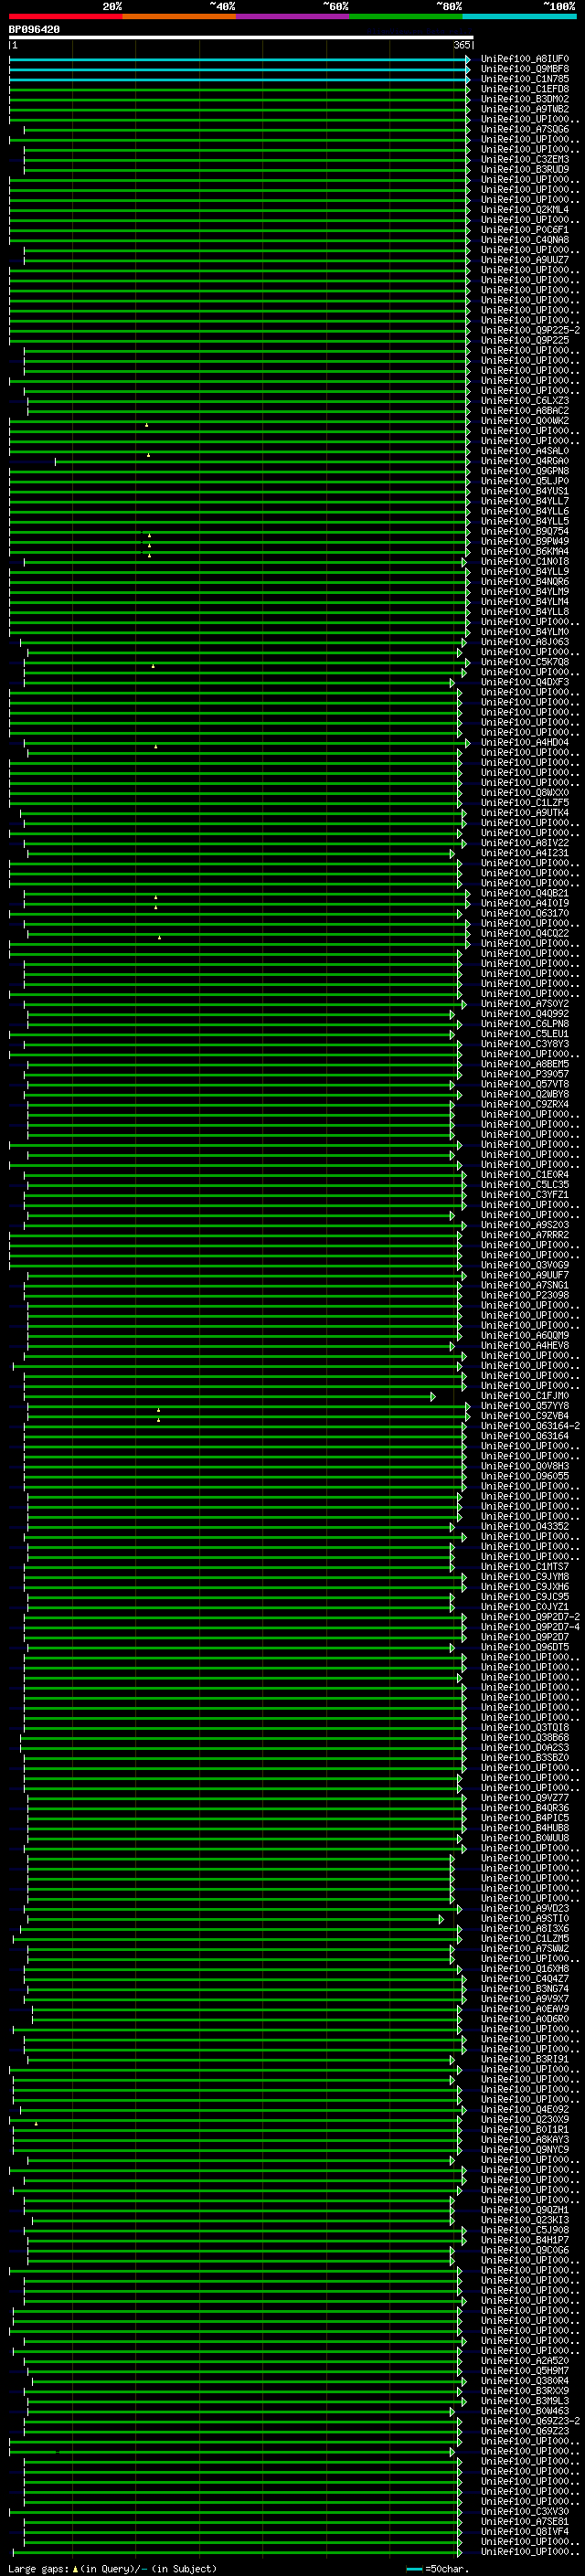The image size is (585, 2576).
Task: View the UniRef100_Q2WBY8 alignment label
Action: pyautogui.click(x=525, y=1094)
